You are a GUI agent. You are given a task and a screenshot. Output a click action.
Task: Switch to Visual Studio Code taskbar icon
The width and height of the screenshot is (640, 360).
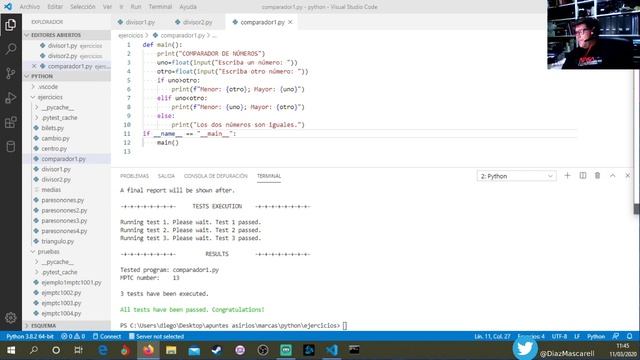[x=331, y=350]
